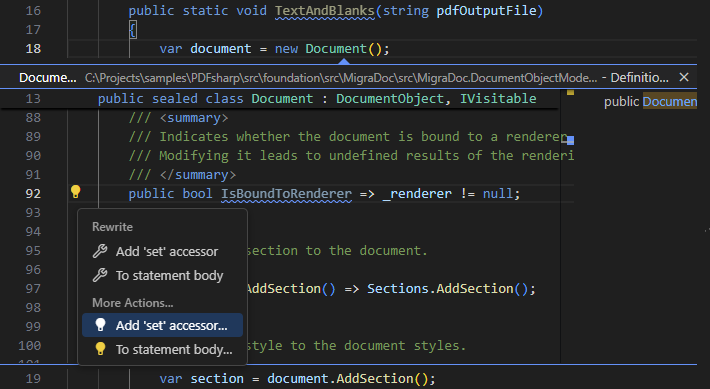Viewport: 710px width, 389px height.
Task: Click pdfOutputFile parameter on line 16
Action: (x=486, y=11)
